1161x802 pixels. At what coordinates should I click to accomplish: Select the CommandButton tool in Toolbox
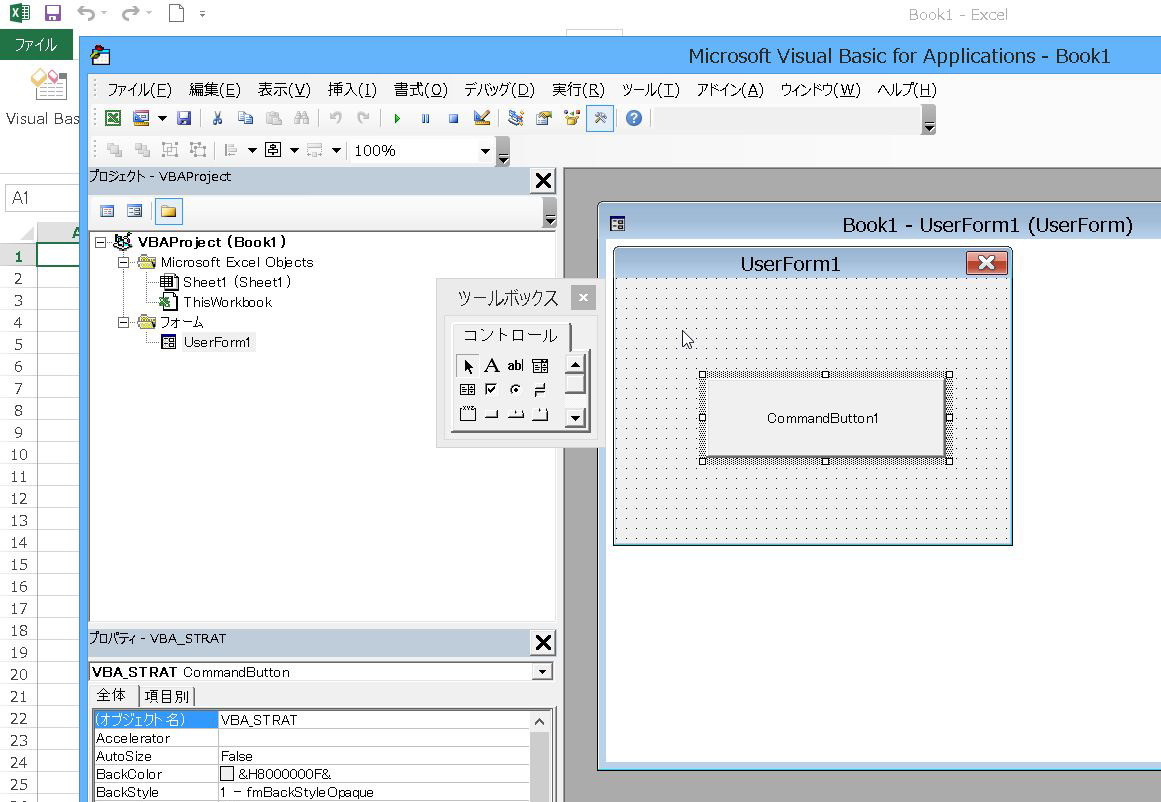[492, 414]
